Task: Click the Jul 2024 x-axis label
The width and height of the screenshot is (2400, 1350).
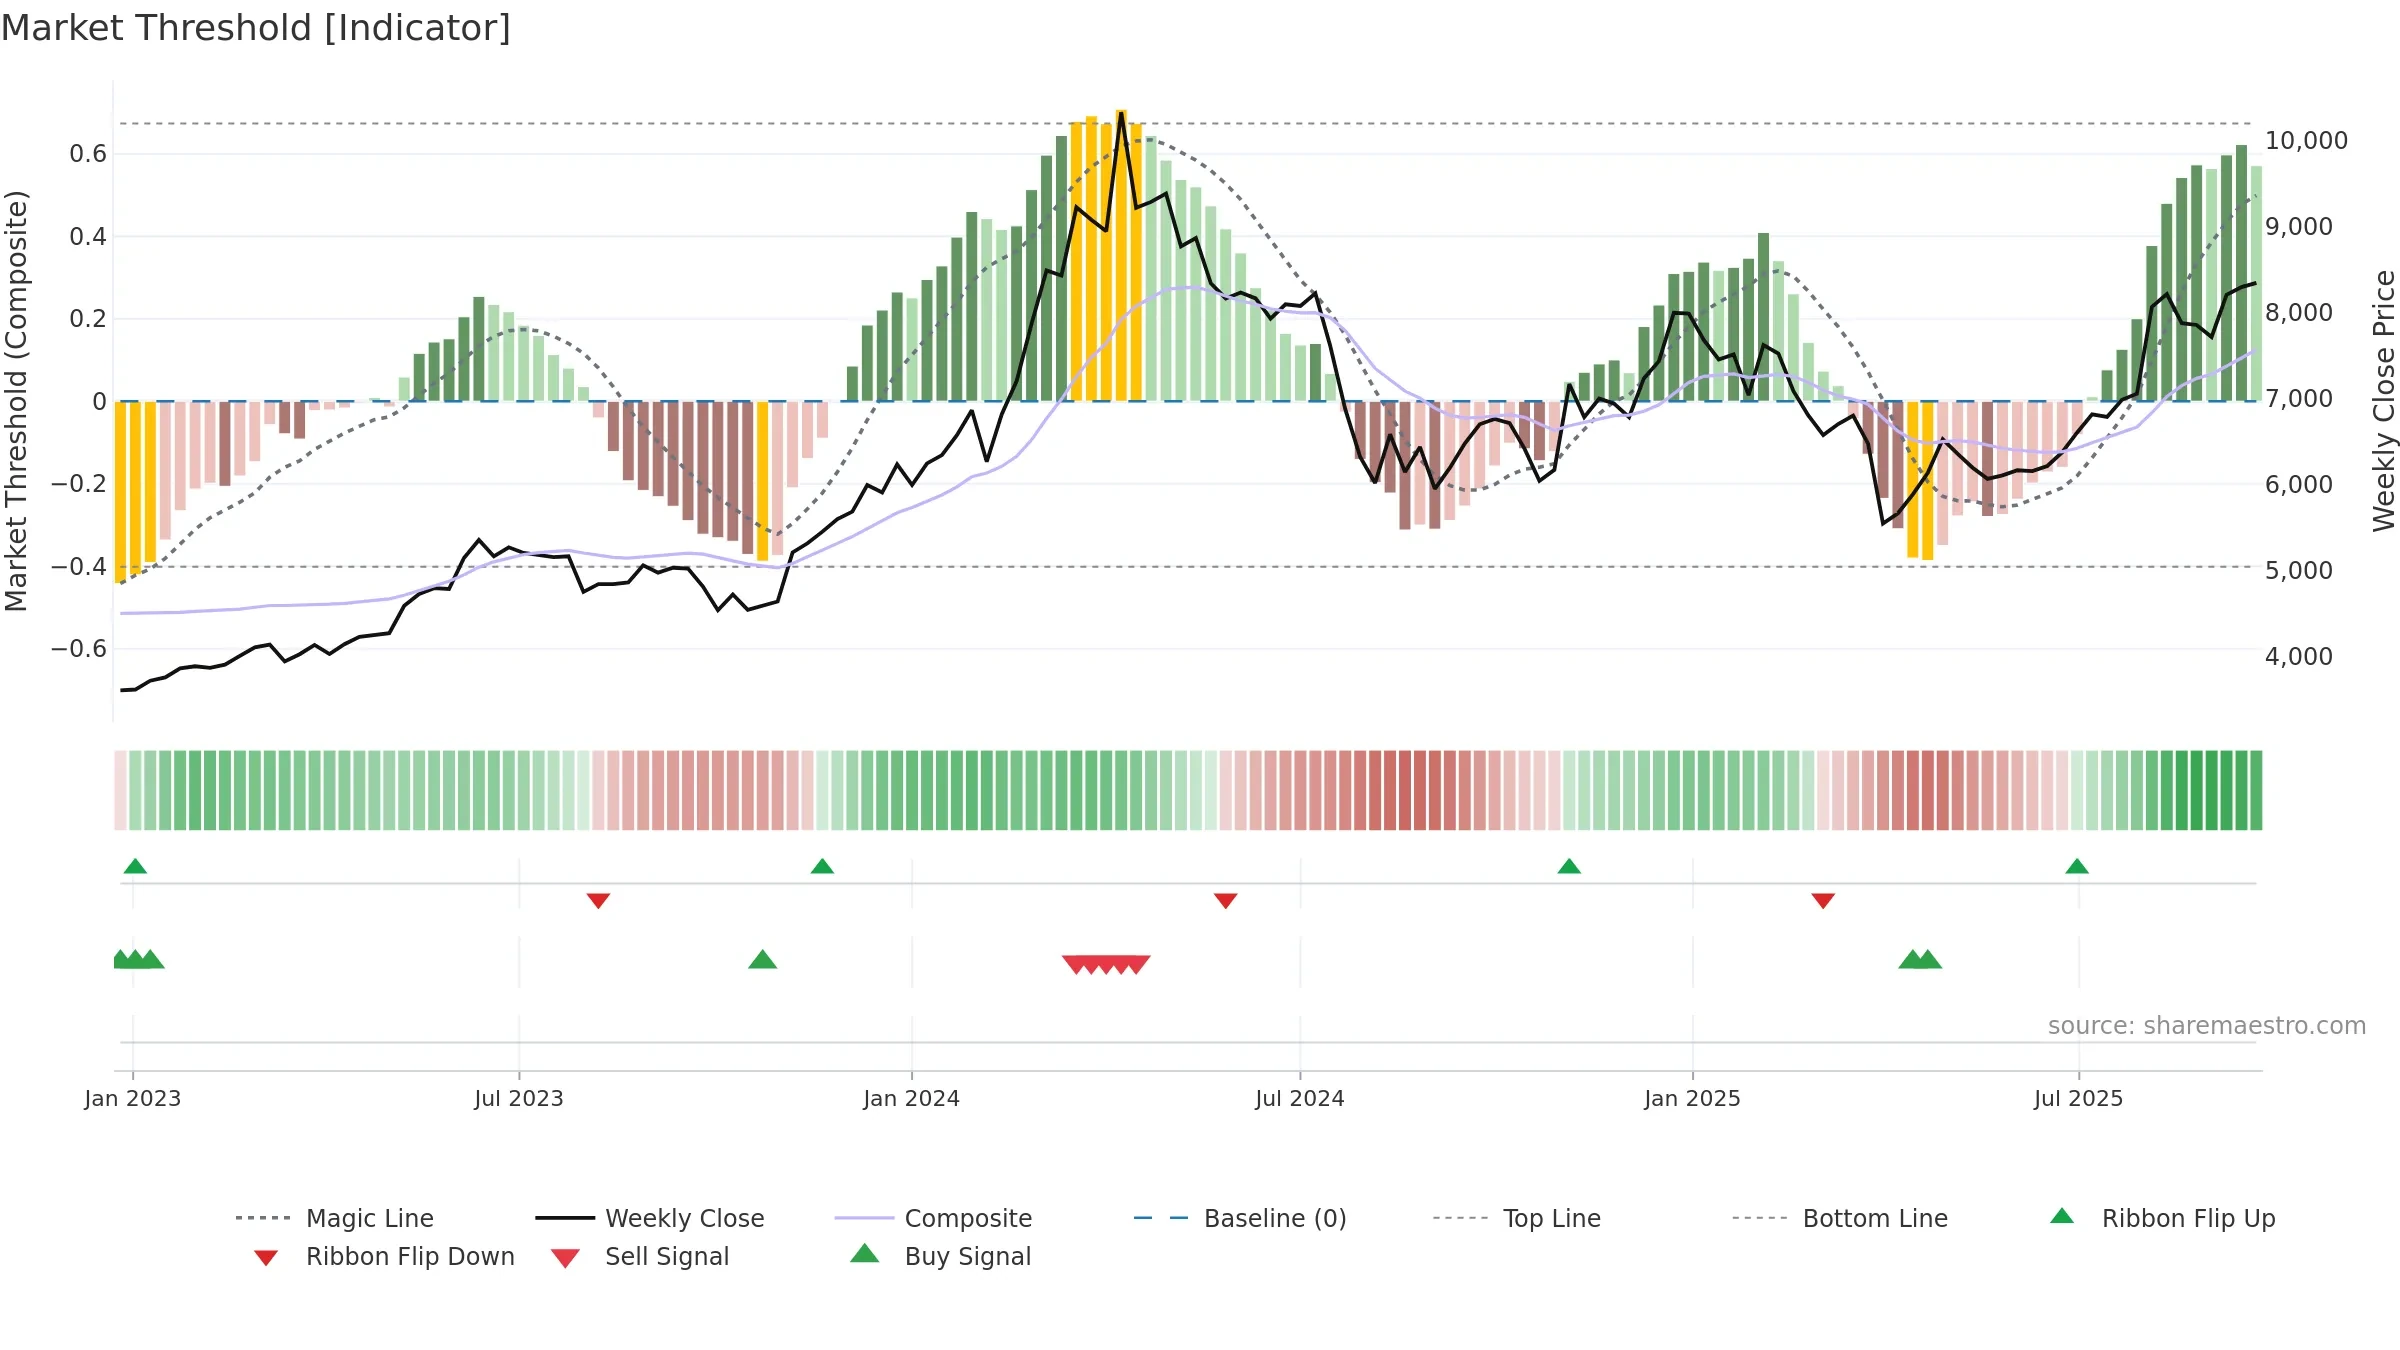Action: point(1299,1098)
